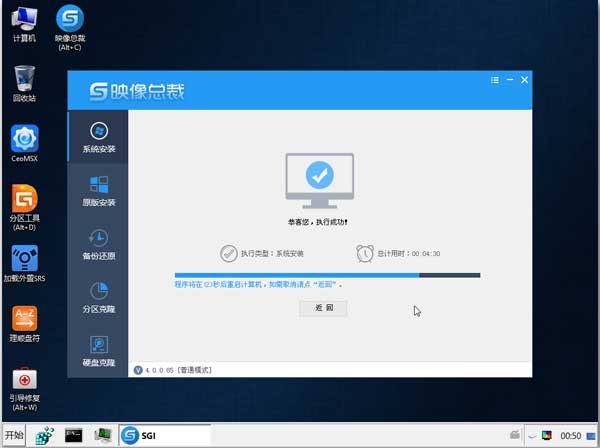
Task: Open the 映像总裁 (Alt+C) desktop shortcut
Action: [x=70, y=28]
